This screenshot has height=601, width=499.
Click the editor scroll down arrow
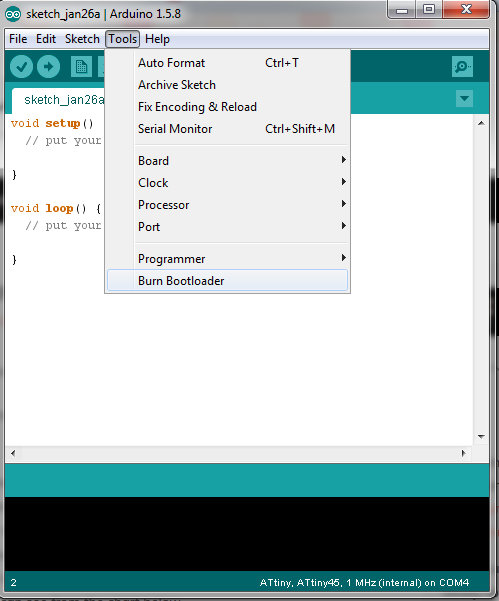481,437
